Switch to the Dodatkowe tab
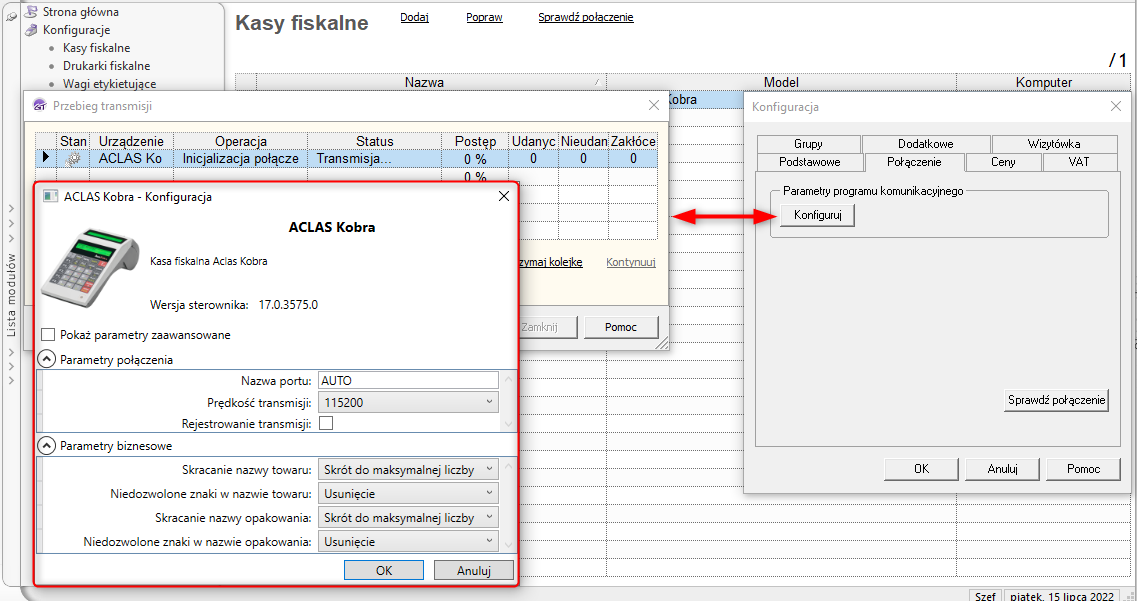 926,144
